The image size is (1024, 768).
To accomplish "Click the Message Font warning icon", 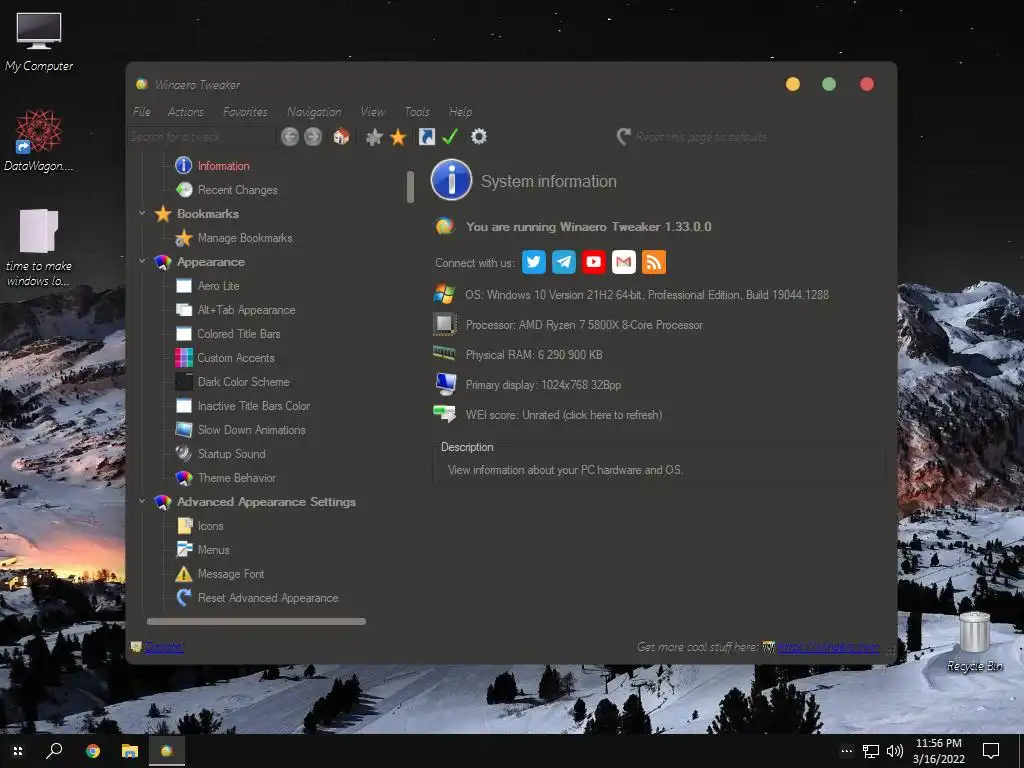I will 184,573.
